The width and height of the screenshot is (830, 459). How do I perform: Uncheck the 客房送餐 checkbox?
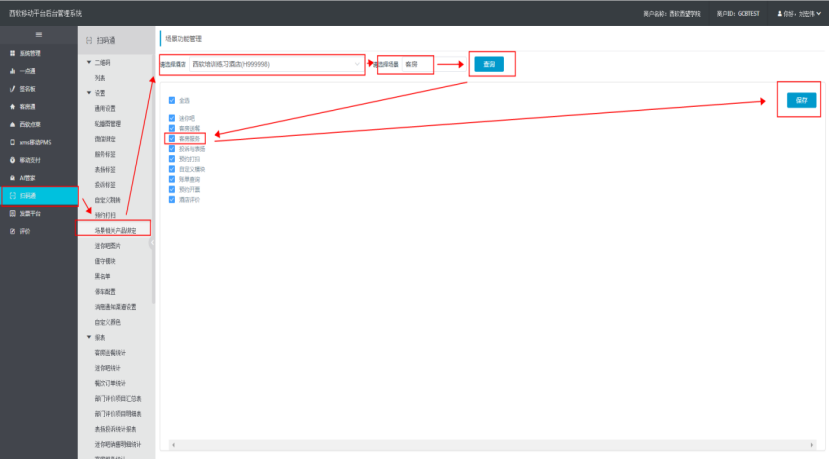coord(172,128)
